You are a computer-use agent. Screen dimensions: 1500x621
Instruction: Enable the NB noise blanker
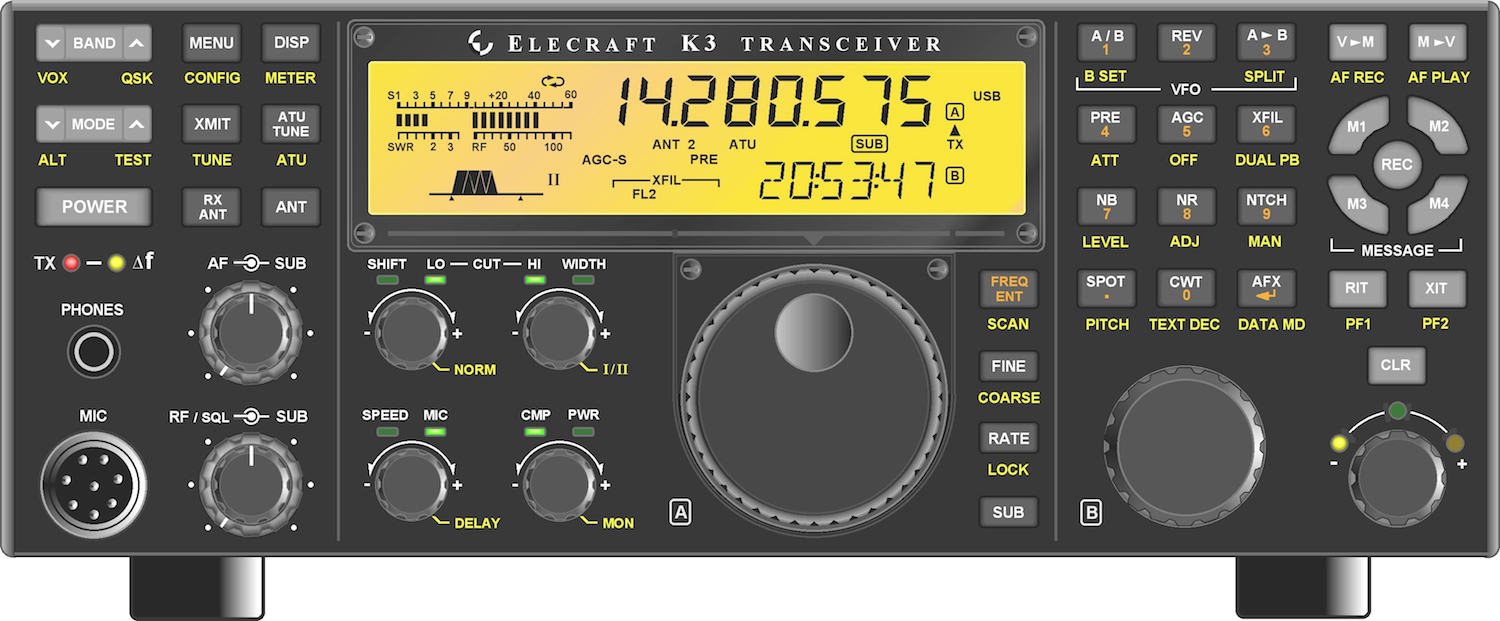pos(1106,206)
